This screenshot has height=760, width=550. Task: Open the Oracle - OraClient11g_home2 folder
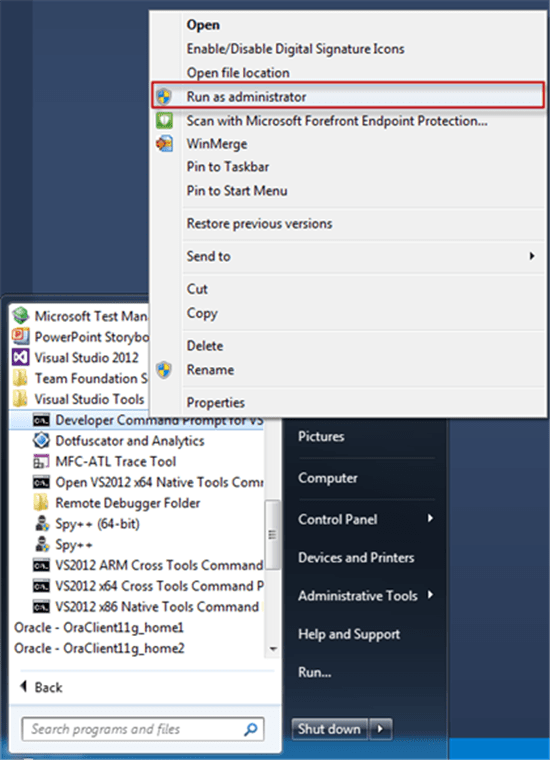pos(99,649)
